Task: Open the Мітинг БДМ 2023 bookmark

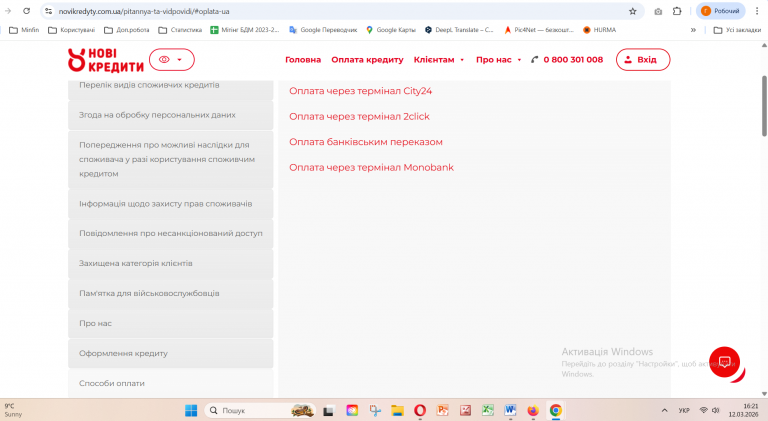Action: (244, 30)
